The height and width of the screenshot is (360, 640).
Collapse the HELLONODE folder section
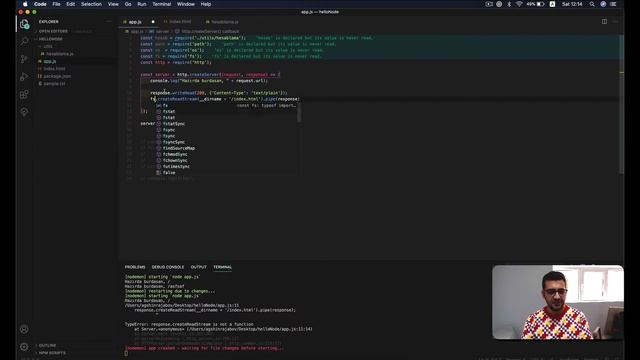click(x=51, y=39)
